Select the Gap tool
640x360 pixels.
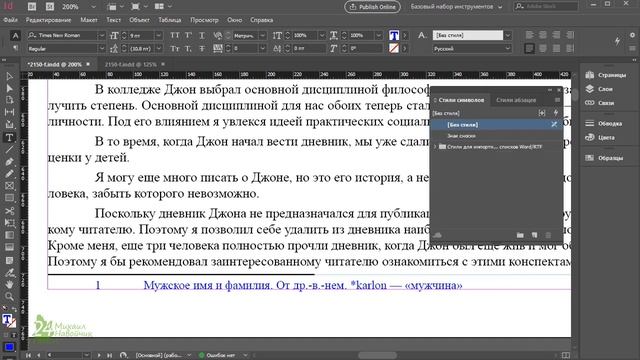point(9,112)
